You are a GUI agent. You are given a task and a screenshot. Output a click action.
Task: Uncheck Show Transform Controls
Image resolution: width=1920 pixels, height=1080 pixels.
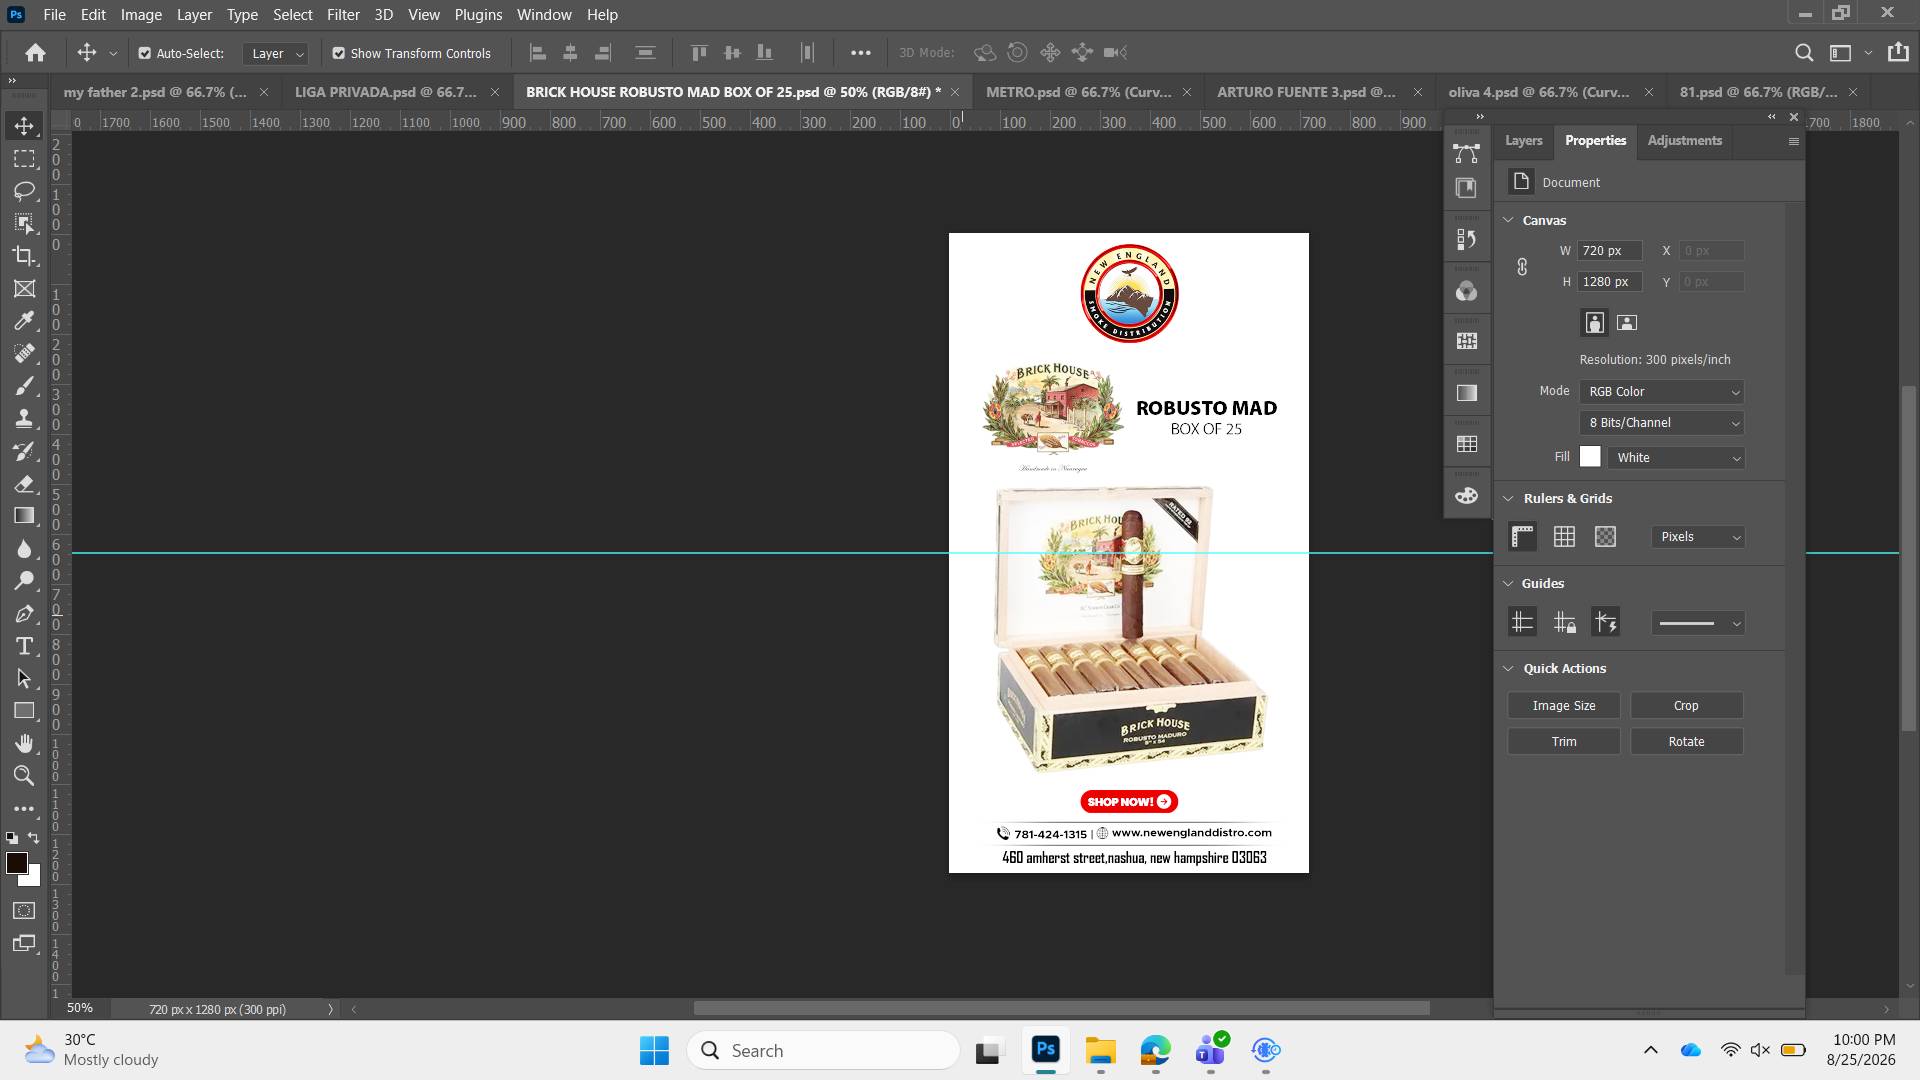coord(339,53)
